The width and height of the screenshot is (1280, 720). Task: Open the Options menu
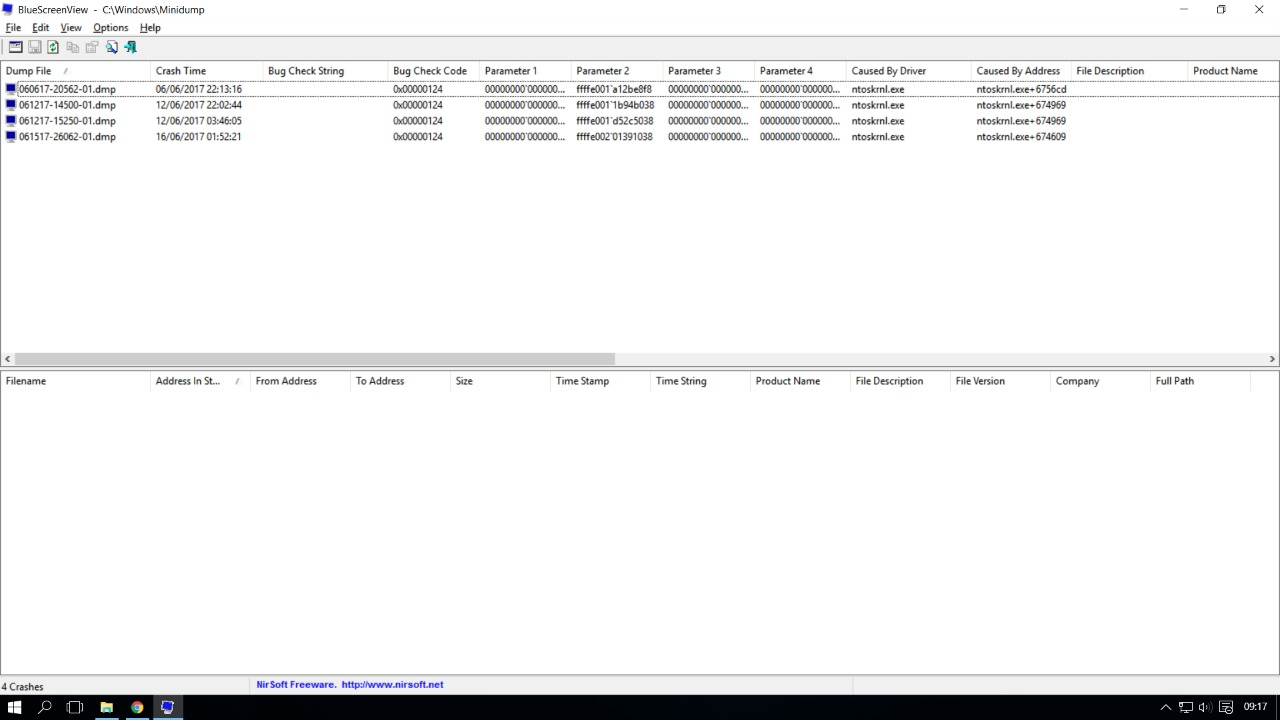[x=111, y=28]
